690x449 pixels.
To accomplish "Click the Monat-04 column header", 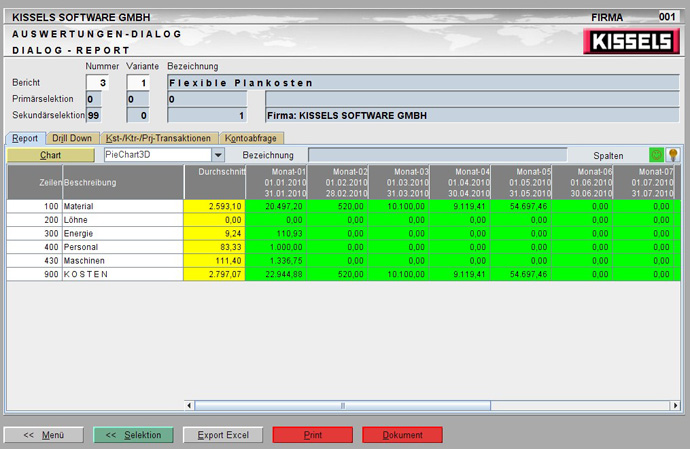I will click(x=459, y=182).
